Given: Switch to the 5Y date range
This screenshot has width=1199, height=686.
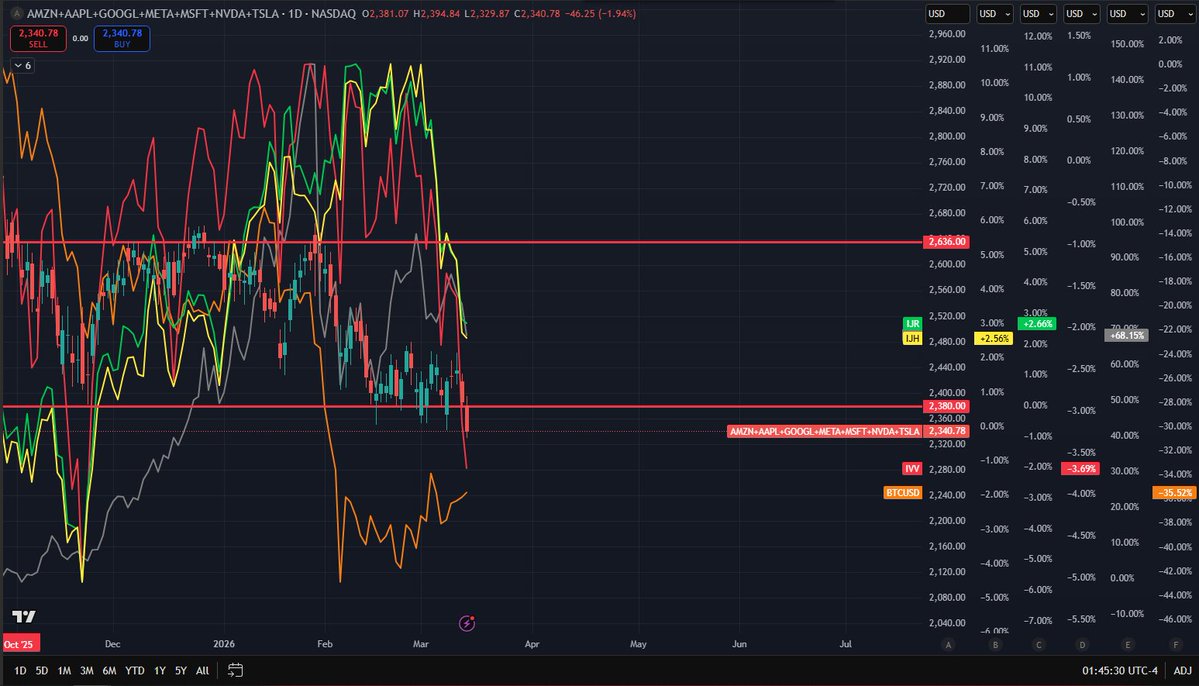Looking at the screenshot, I should point(180,671).
